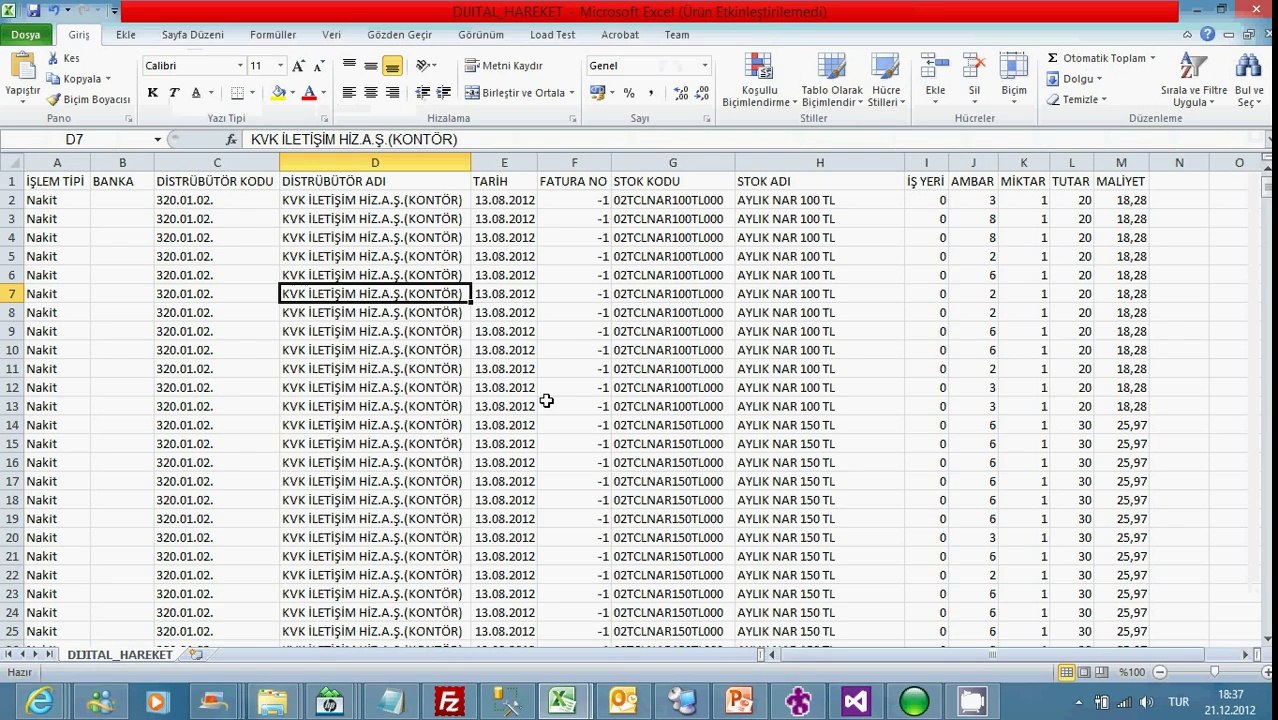The height and width of the screenshot is (720, 1278).
Task: Open Pano clipboard dialog launcher
Action: [129, 119]
